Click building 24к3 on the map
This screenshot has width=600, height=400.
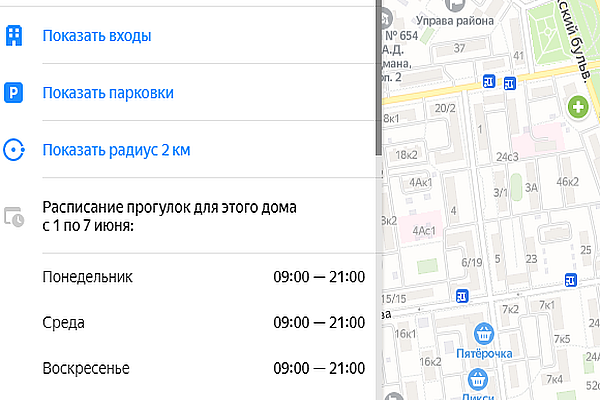[x=508, y=156]
